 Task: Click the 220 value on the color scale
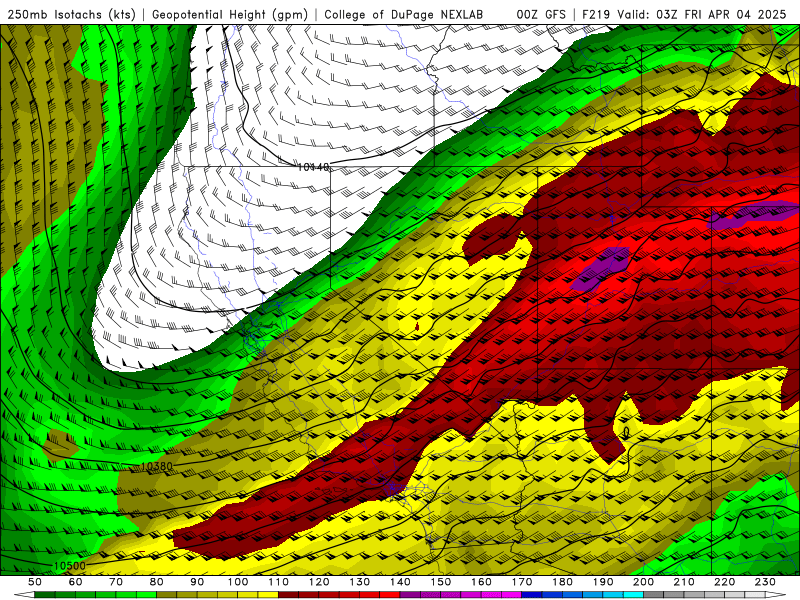click(x=724, y=582)
